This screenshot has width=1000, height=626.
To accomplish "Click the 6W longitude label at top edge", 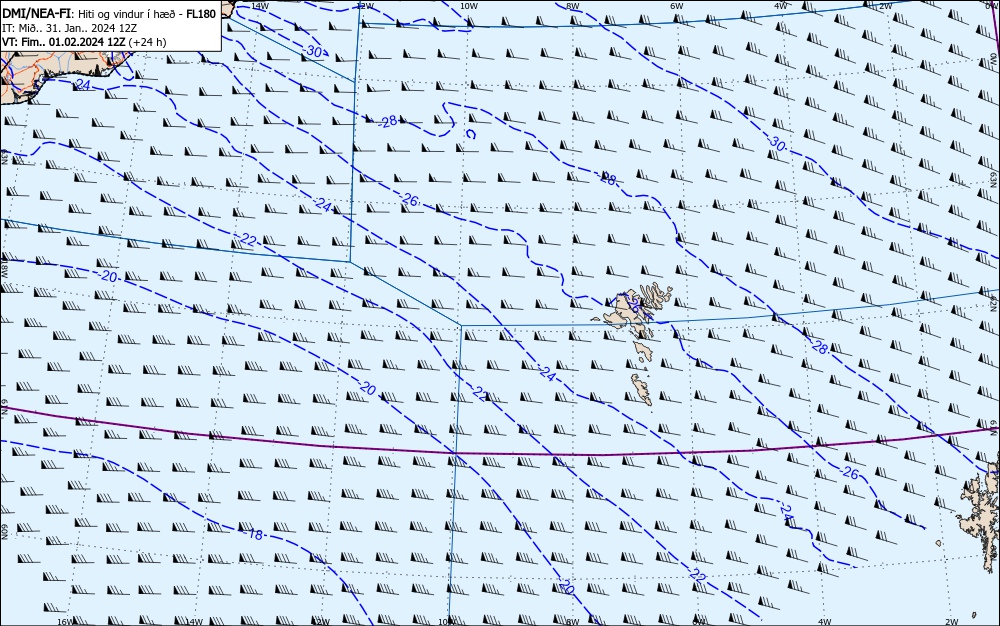I will (x=677, y=5).
